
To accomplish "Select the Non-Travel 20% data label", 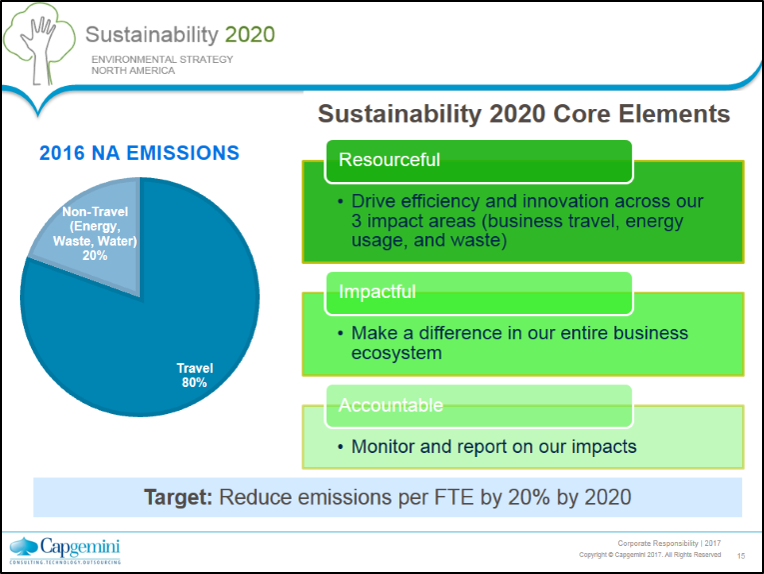I will [x=95, y=234].
